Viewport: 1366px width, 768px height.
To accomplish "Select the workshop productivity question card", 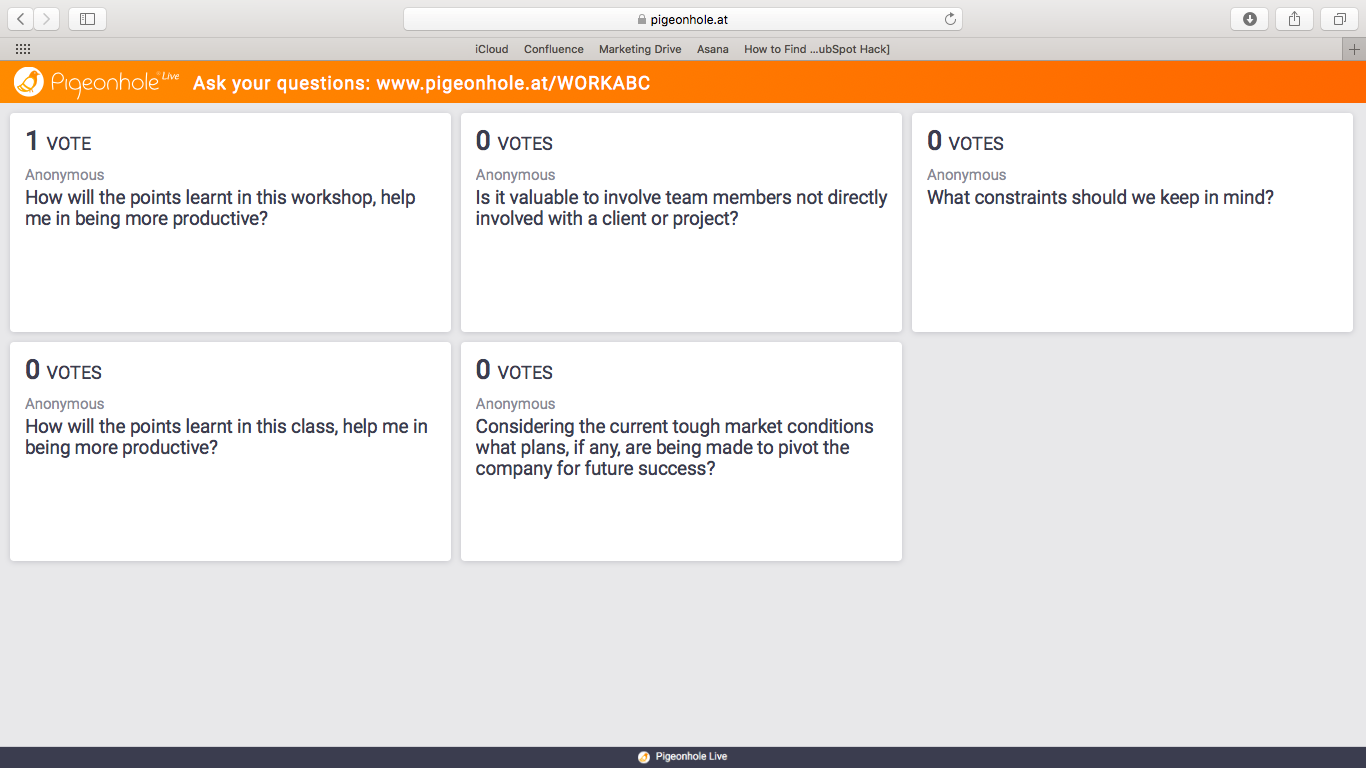I will (230, 222).
